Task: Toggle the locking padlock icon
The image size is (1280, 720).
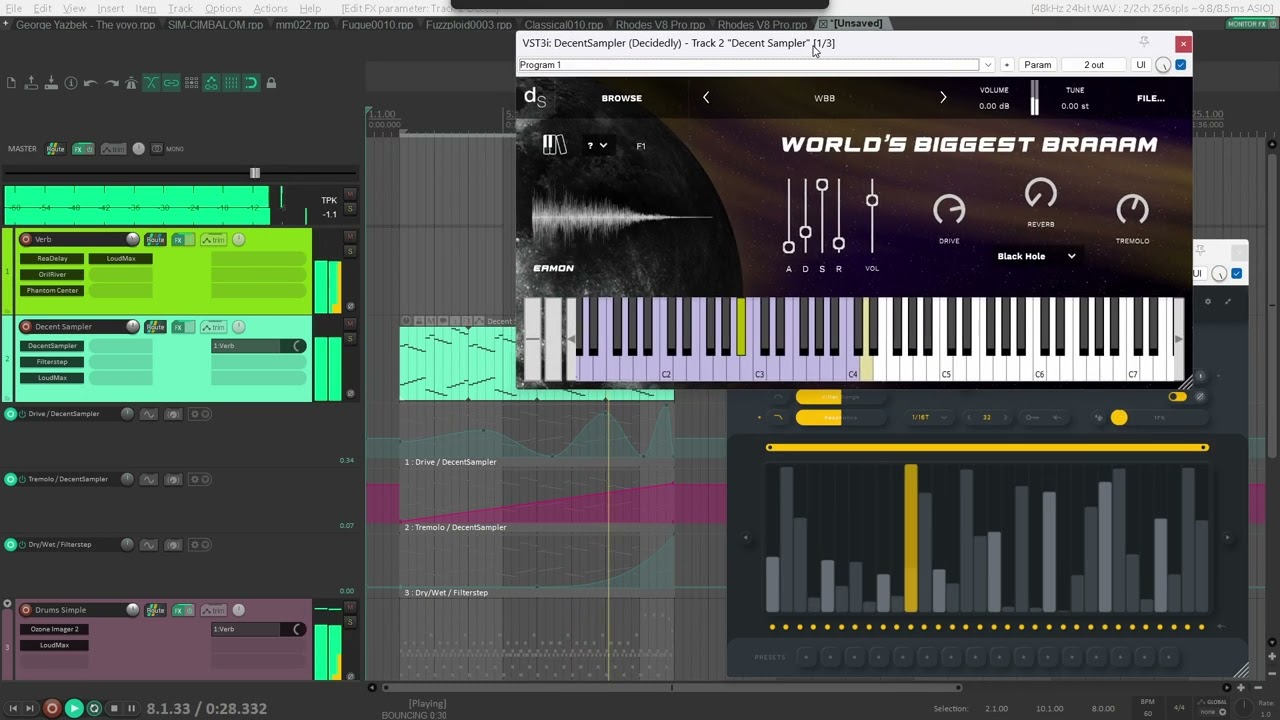Action: pos(271,83)
